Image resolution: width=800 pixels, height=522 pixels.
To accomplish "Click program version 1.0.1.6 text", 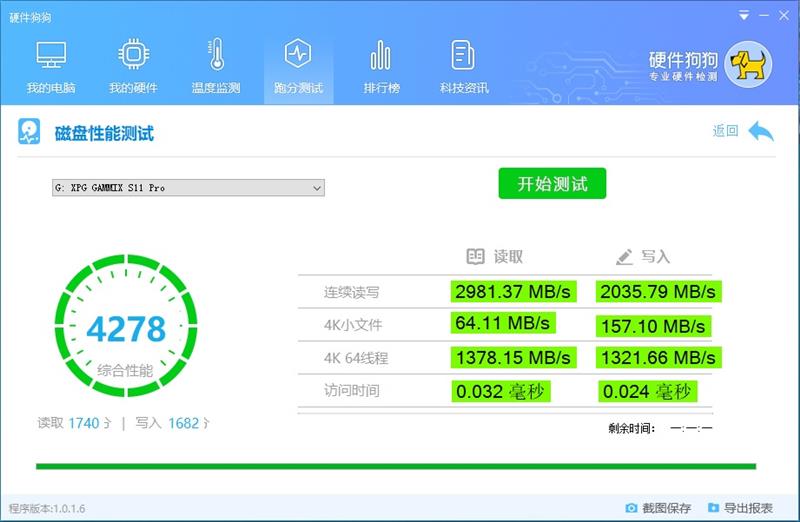I will pos(47,508).
